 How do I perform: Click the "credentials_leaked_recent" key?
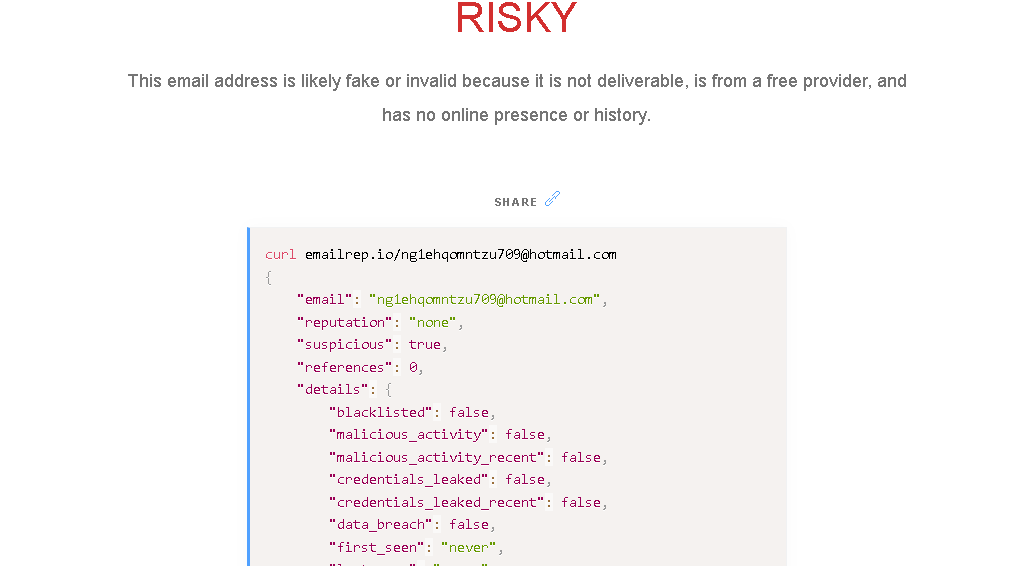(x=437, y=503)
